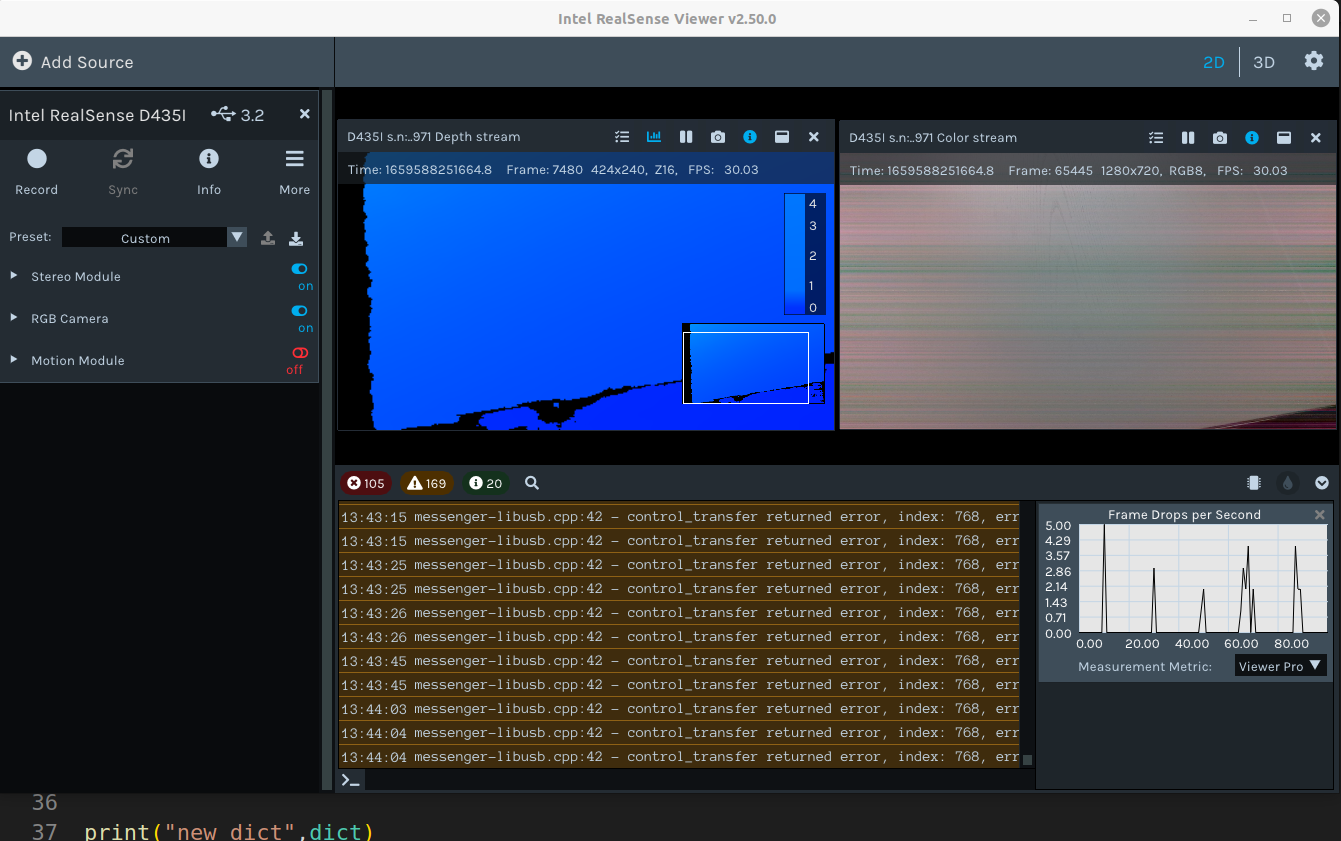The image size is (1341, 841).
Task: Click the Preset dropdown arrow
Action: tap(237, 238)
